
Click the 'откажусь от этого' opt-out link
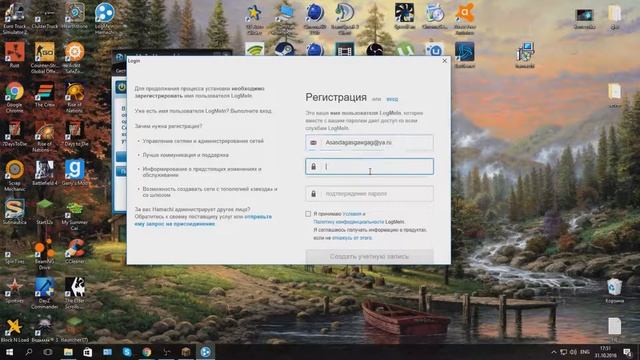pyautogui.click(x=352, y=238)
